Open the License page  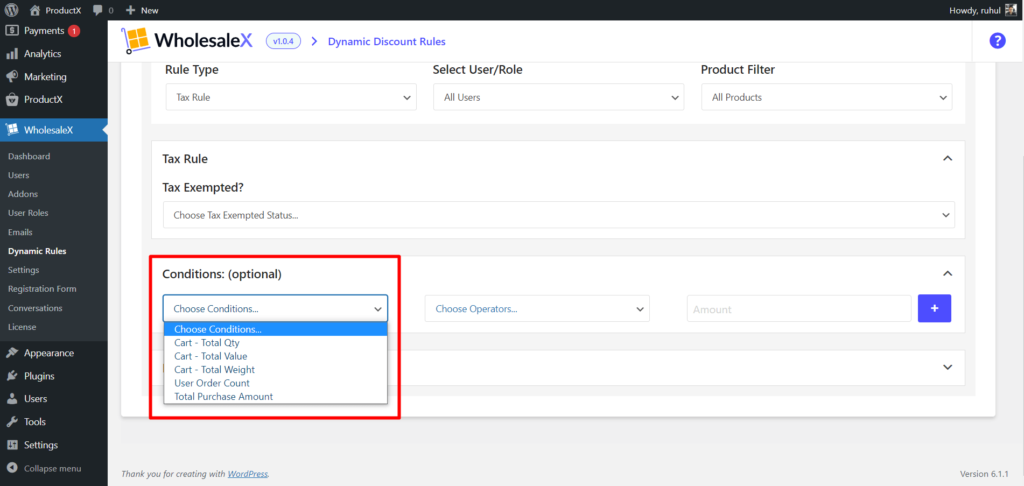point(22,327)
